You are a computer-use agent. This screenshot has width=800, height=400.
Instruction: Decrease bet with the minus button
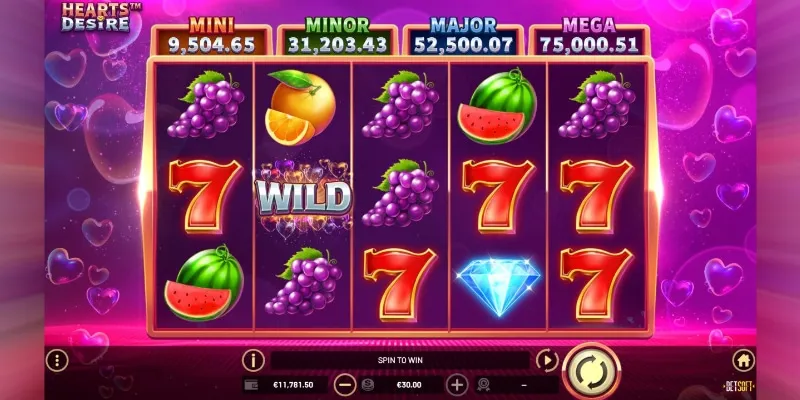pyautogui.click(x=345, y=385)
